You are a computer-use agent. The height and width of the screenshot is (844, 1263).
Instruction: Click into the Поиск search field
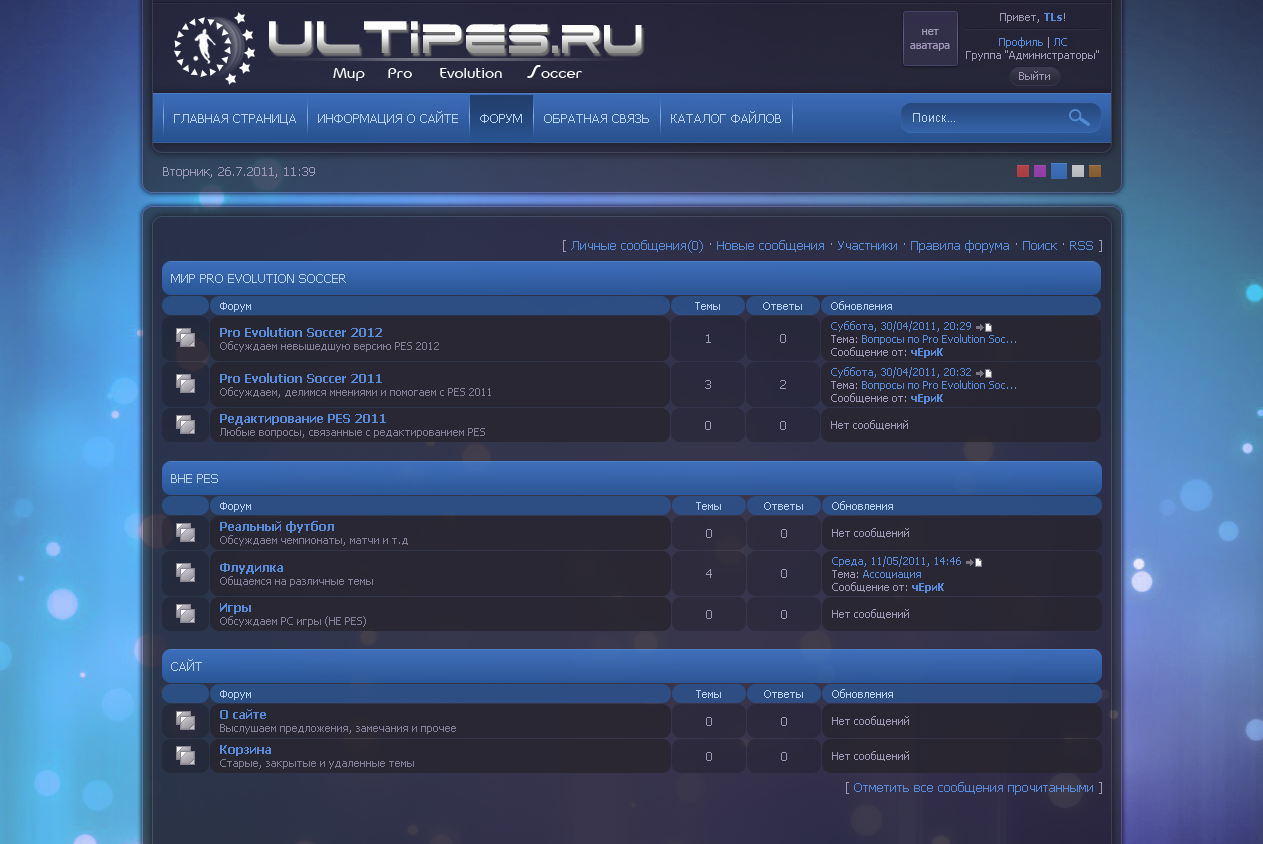click(980, 118)
